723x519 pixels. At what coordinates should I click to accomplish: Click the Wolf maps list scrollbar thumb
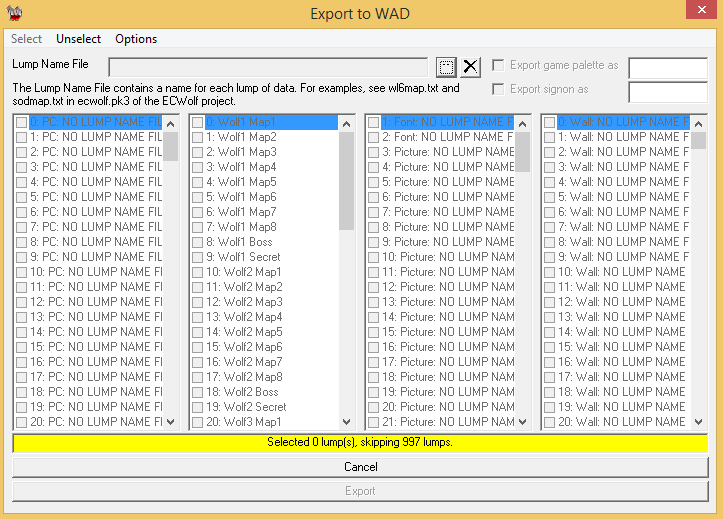point(347,181)
